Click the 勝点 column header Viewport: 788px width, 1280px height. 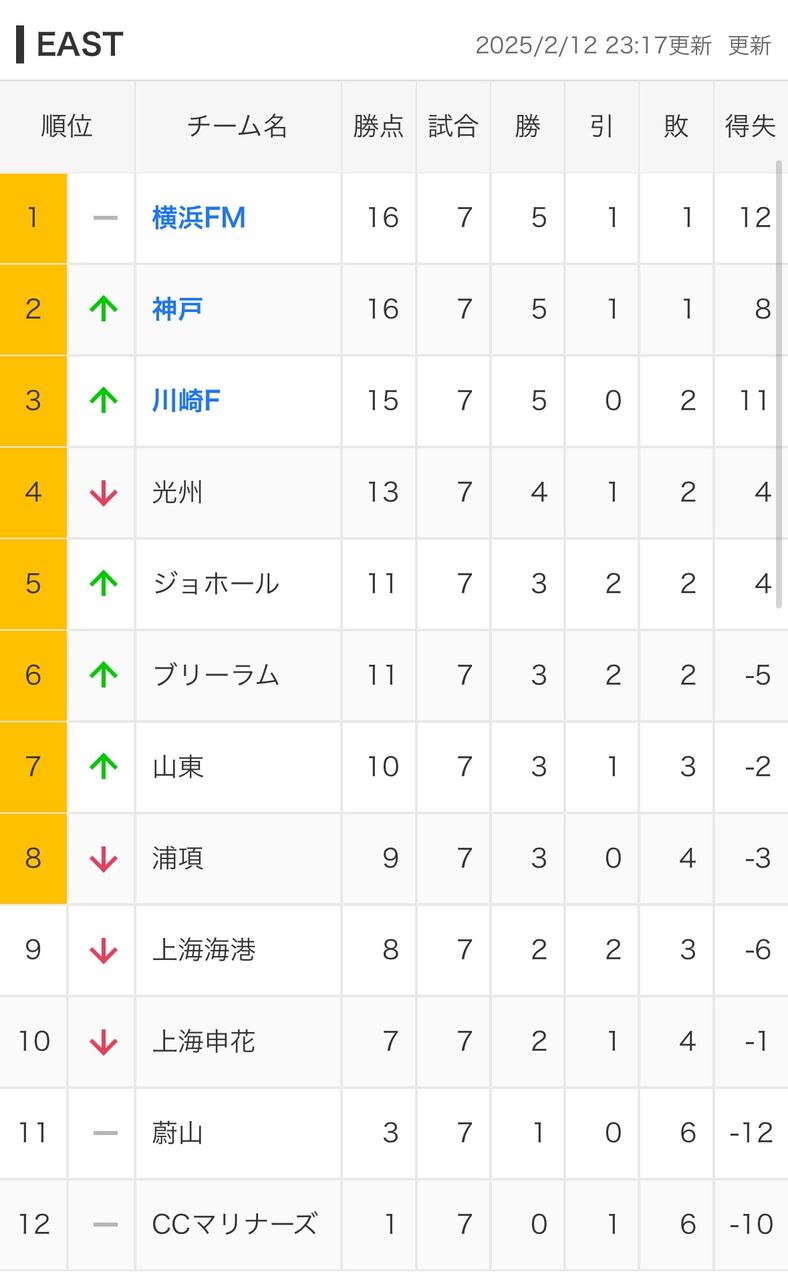coord(379,127)
